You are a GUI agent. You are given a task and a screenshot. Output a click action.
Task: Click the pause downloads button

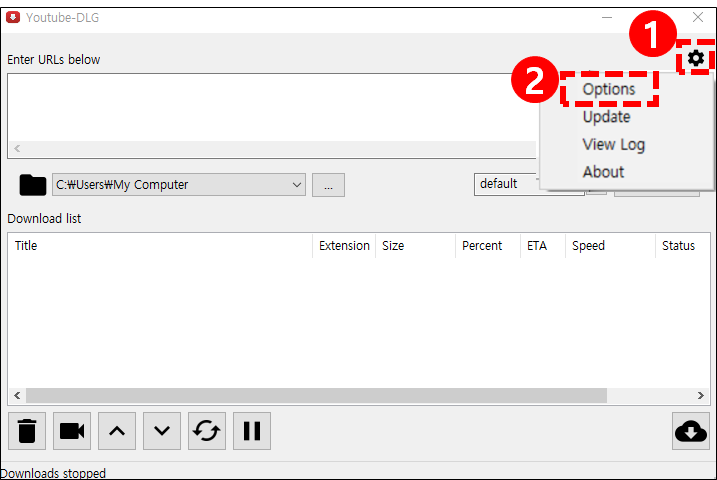[x=252, y=431]
